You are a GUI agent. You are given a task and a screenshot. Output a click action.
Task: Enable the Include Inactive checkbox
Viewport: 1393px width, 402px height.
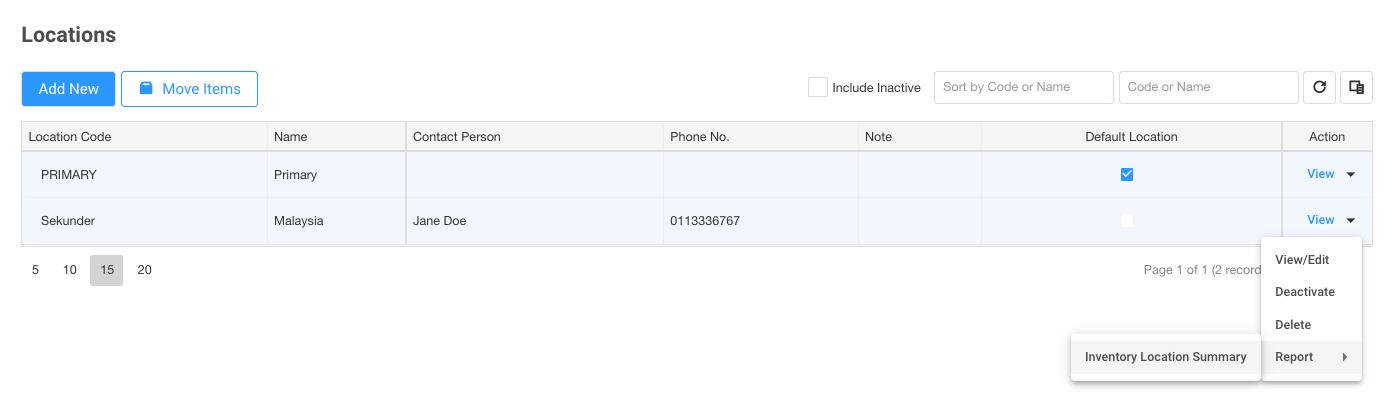click(817, 87)
